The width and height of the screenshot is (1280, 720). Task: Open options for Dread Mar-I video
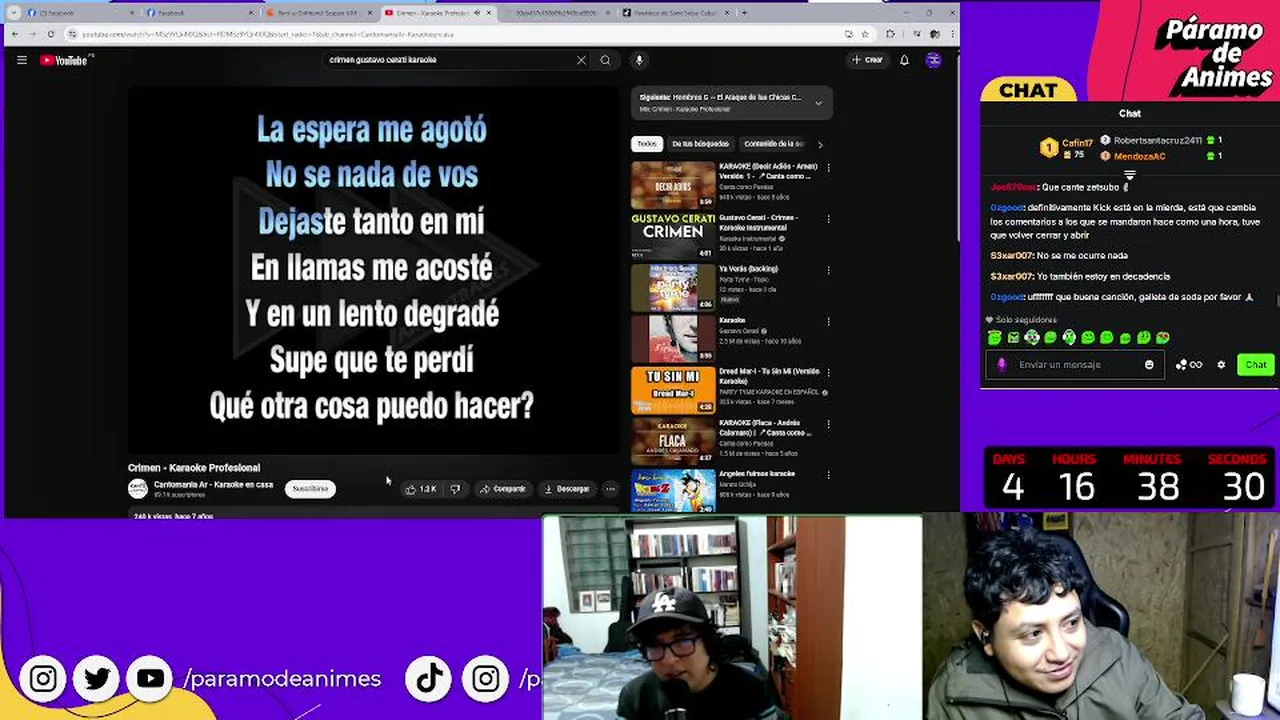828,373
